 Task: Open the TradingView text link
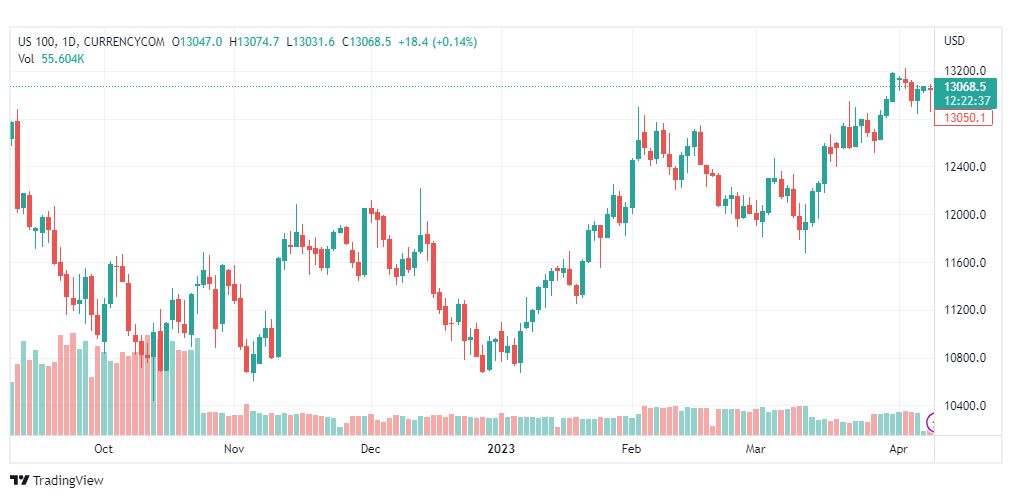[x=68, y=481]
